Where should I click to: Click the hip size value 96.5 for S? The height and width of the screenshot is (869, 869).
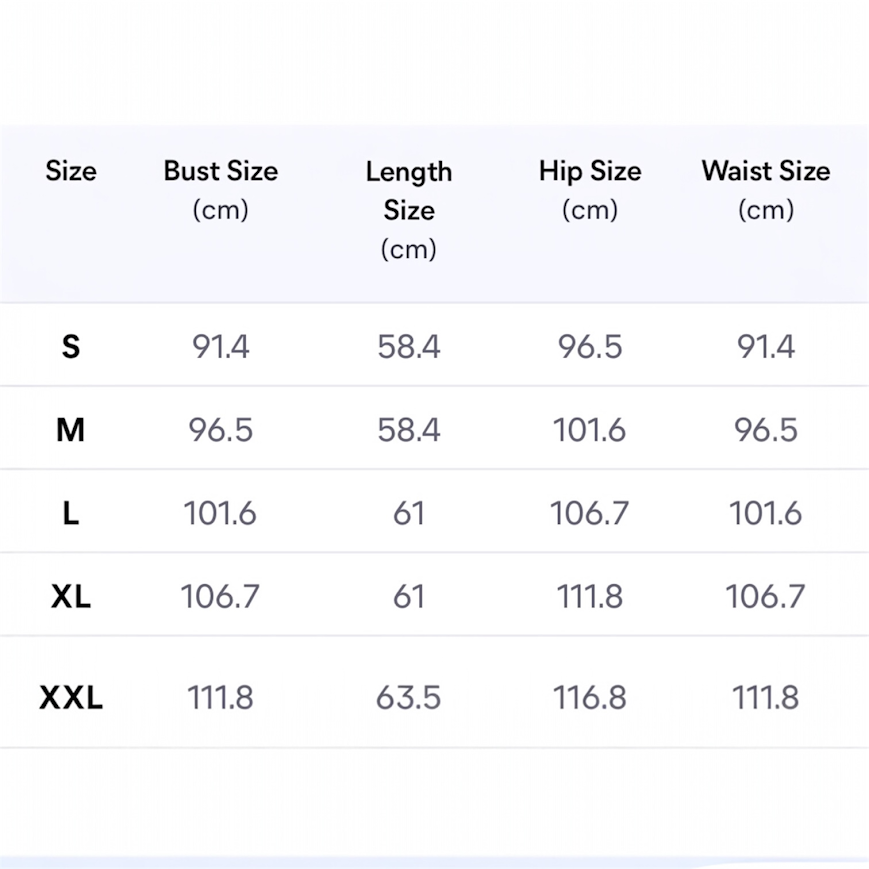tap(590, 347)
